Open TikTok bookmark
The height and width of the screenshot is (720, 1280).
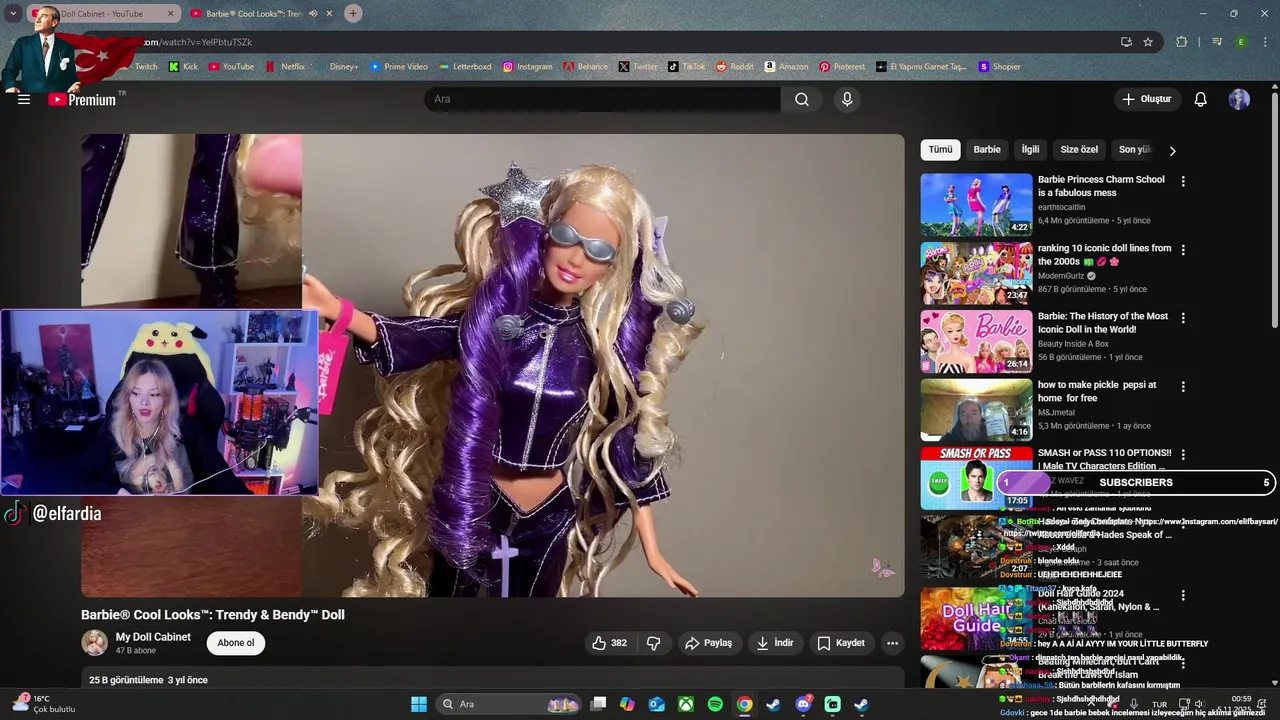(686, 67)
